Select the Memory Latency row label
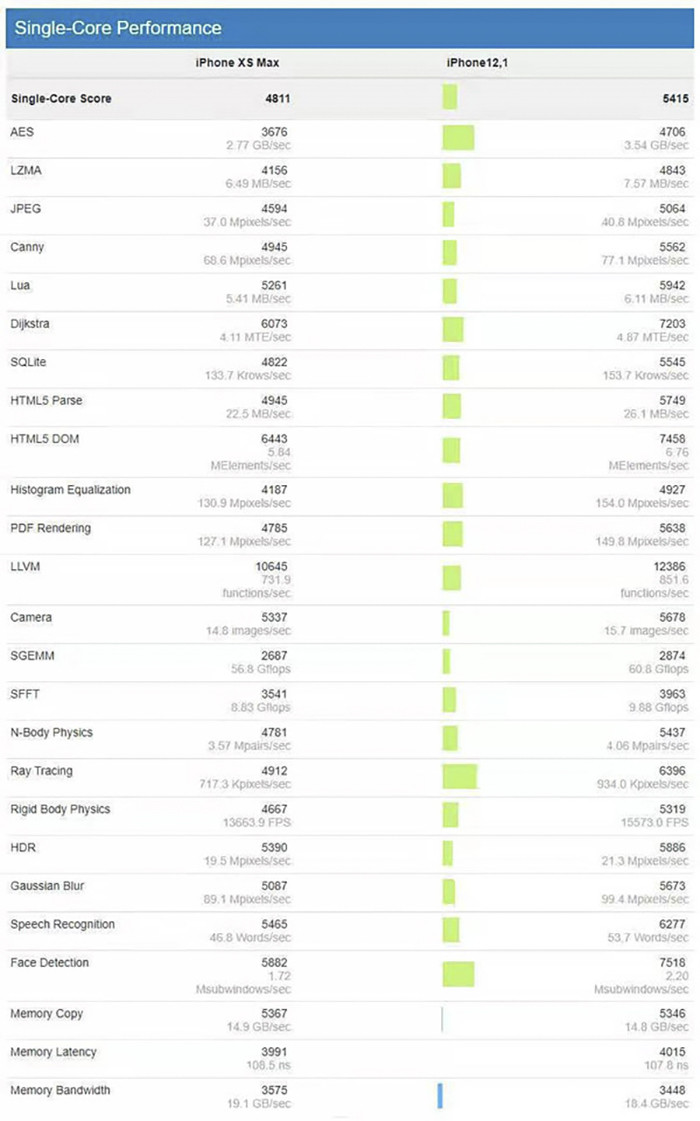This screenshot has height=1121, width=700. [x=53, y=1052]
